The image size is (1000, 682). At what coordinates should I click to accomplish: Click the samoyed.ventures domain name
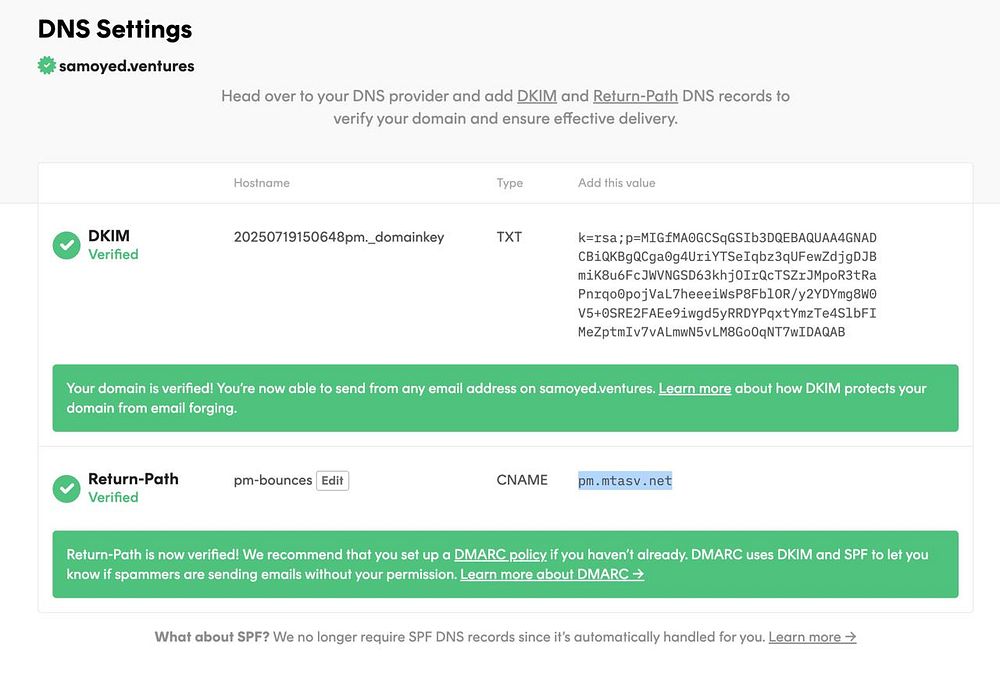127,66
